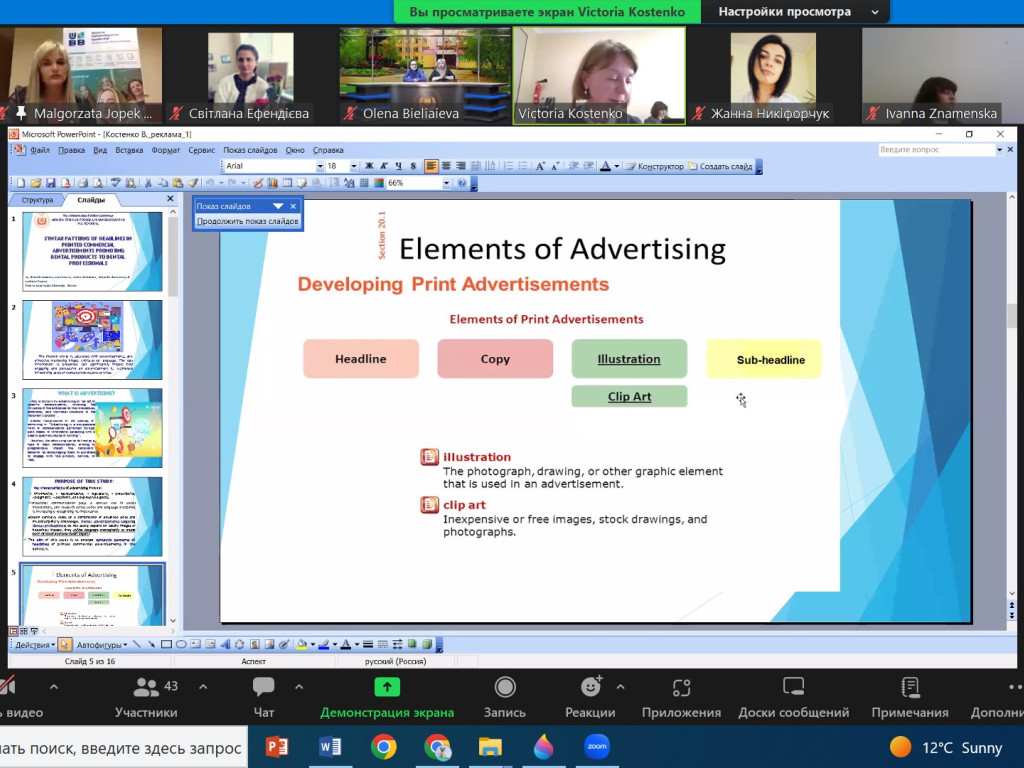
Task: Select the Clip Art box on the slide
Action: coord(629,396)
